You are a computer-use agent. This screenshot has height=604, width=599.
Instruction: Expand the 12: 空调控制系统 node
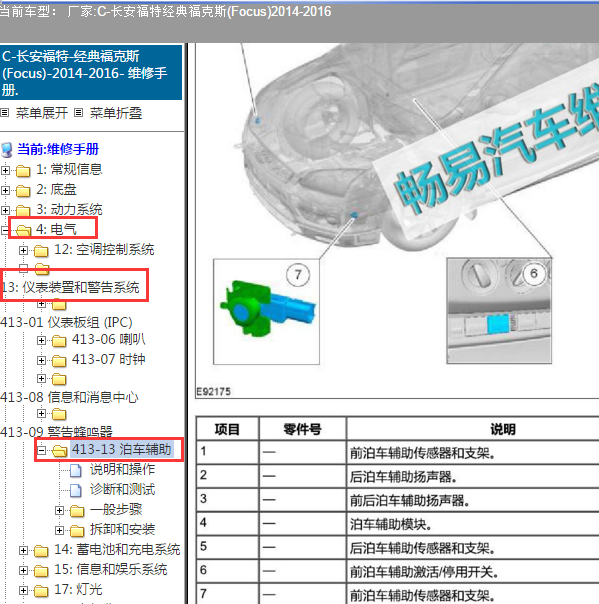(23, 250)
